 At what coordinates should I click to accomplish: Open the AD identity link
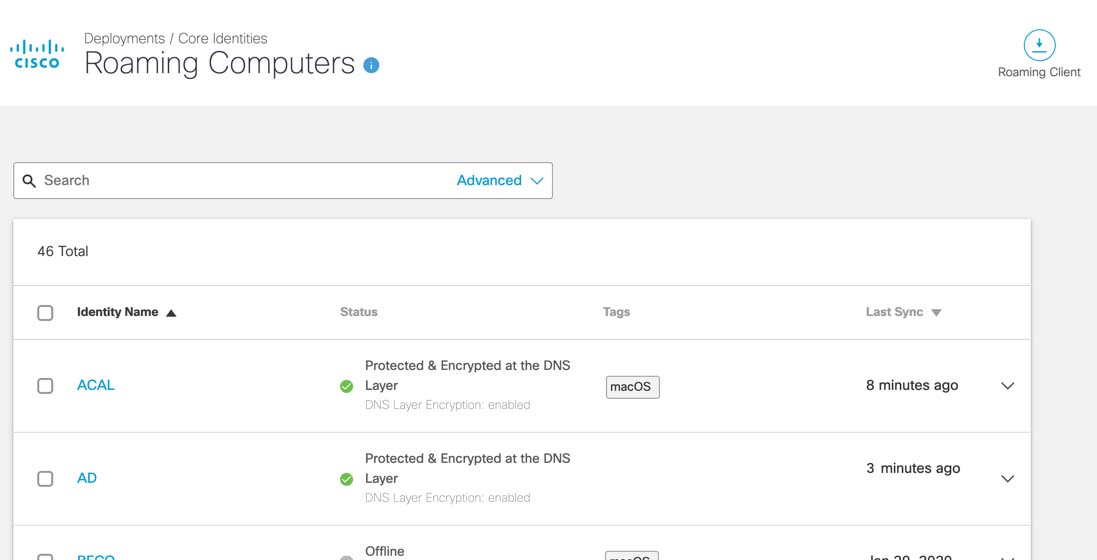pos(87,478)
